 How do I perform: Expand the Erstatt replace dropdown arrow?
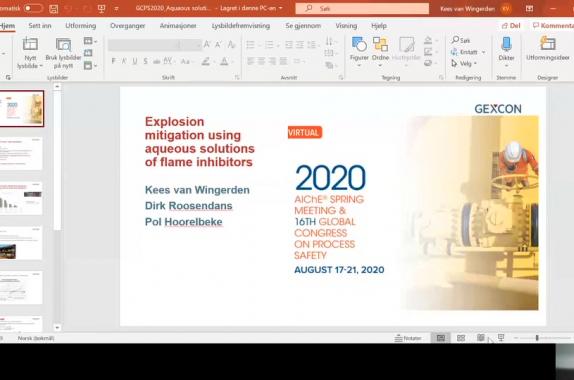(x=483, y=52)
